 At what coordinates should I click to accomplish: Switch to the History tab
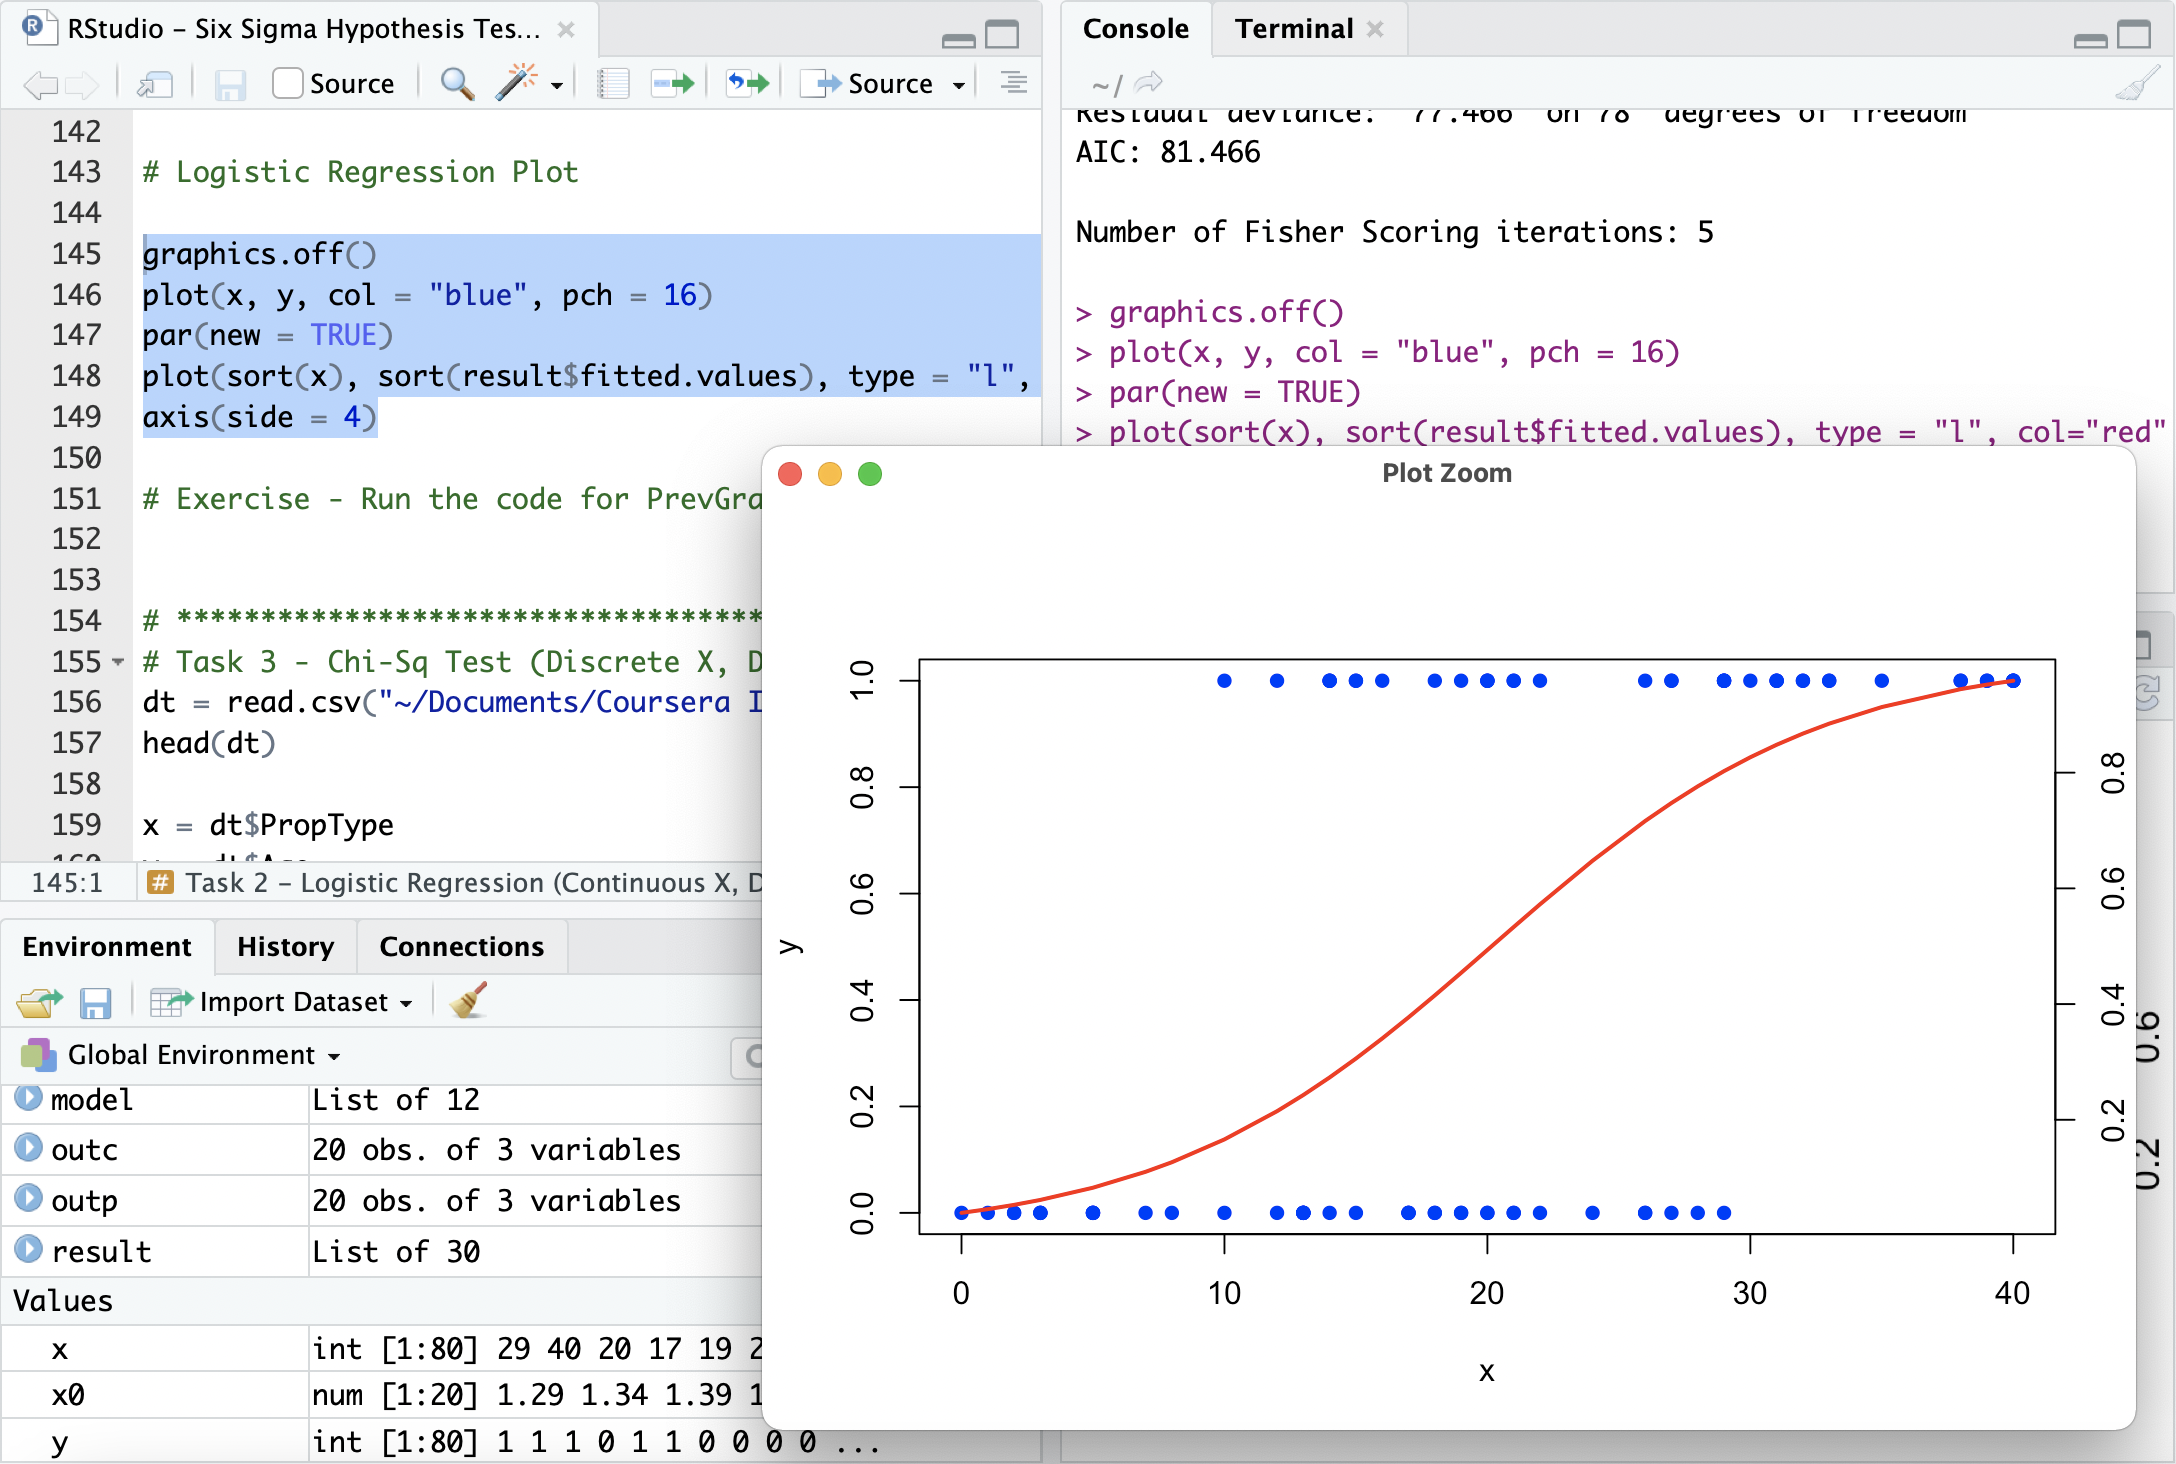[x=284, y=946]
